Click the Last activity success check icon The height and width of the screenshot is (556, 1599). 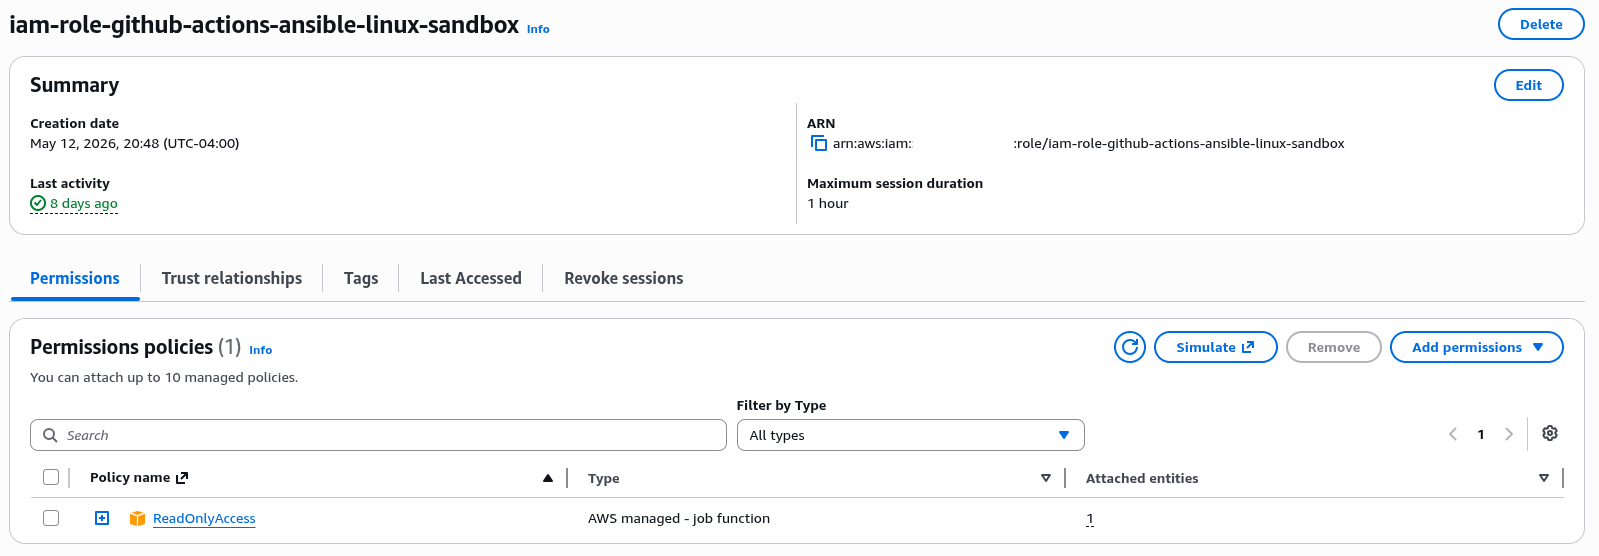(38, 203)
